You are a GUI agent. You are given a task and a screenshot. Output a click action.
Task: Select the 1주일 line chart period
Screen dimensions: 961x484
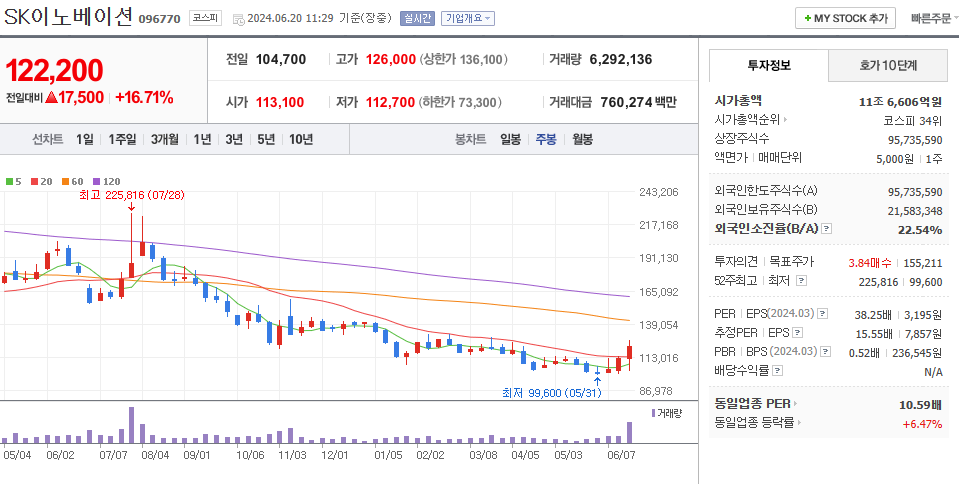[x=122, y=139]
